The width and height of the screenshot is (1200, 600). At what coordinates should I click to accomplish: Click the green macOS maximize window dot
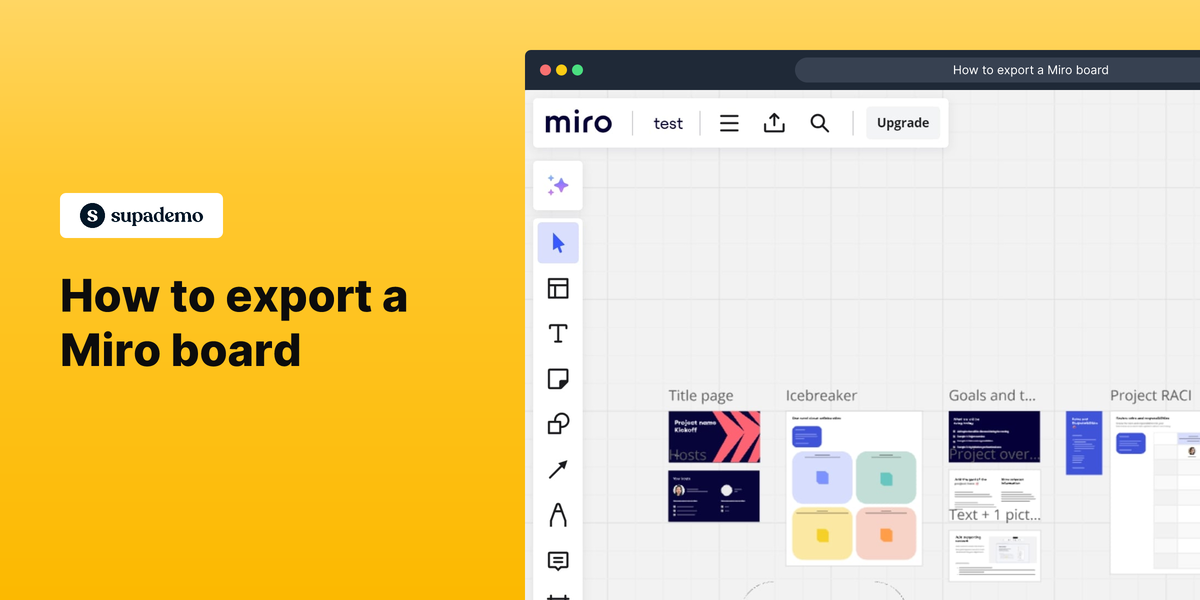577,70
